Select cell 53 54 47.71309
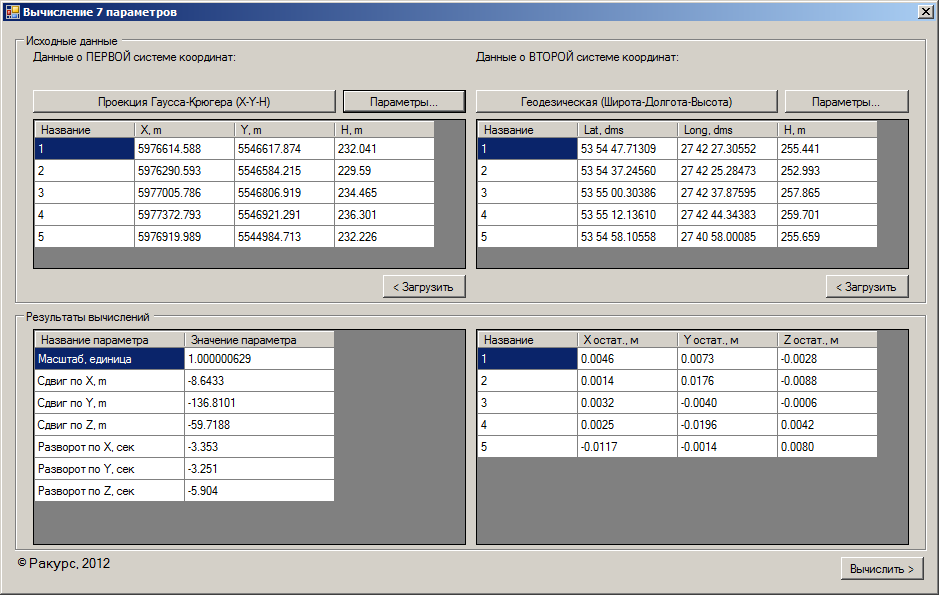The width and height of the screenshot is (939, 595). coord(628,148)
